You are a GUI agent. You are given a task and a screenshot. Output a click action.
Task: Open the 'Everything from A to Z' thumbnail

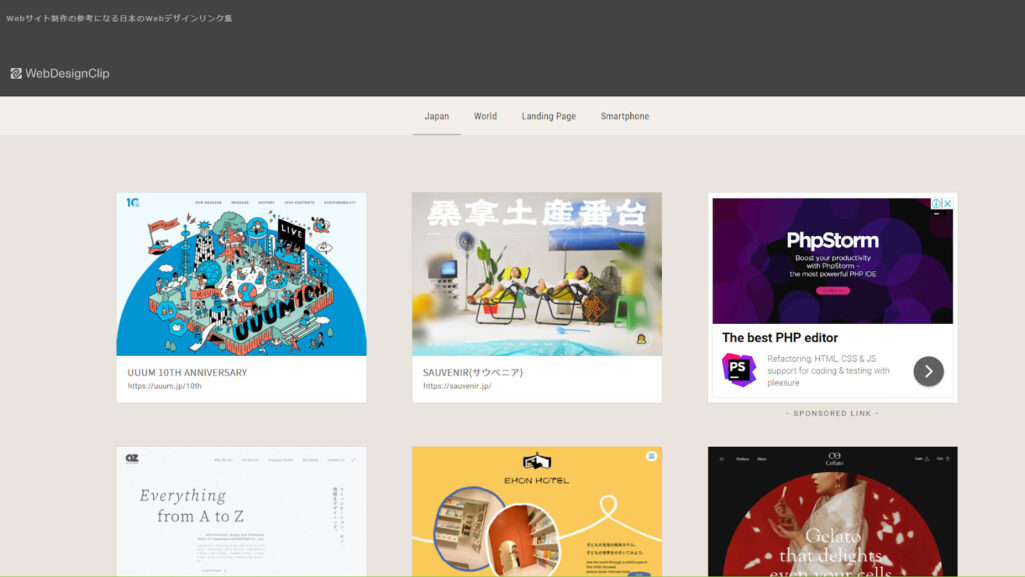[x=241, y=512]
